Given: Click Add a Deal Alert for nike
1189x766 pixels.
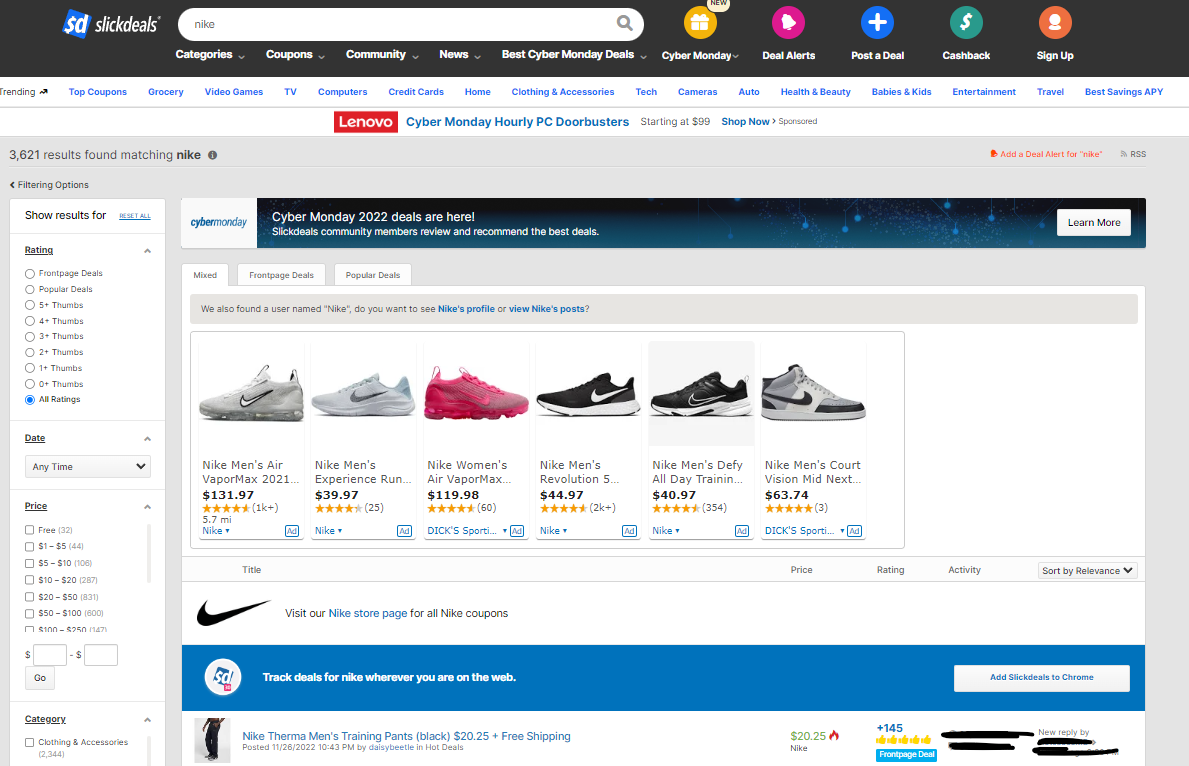Looking at the screenshot, I should 1046,154.
